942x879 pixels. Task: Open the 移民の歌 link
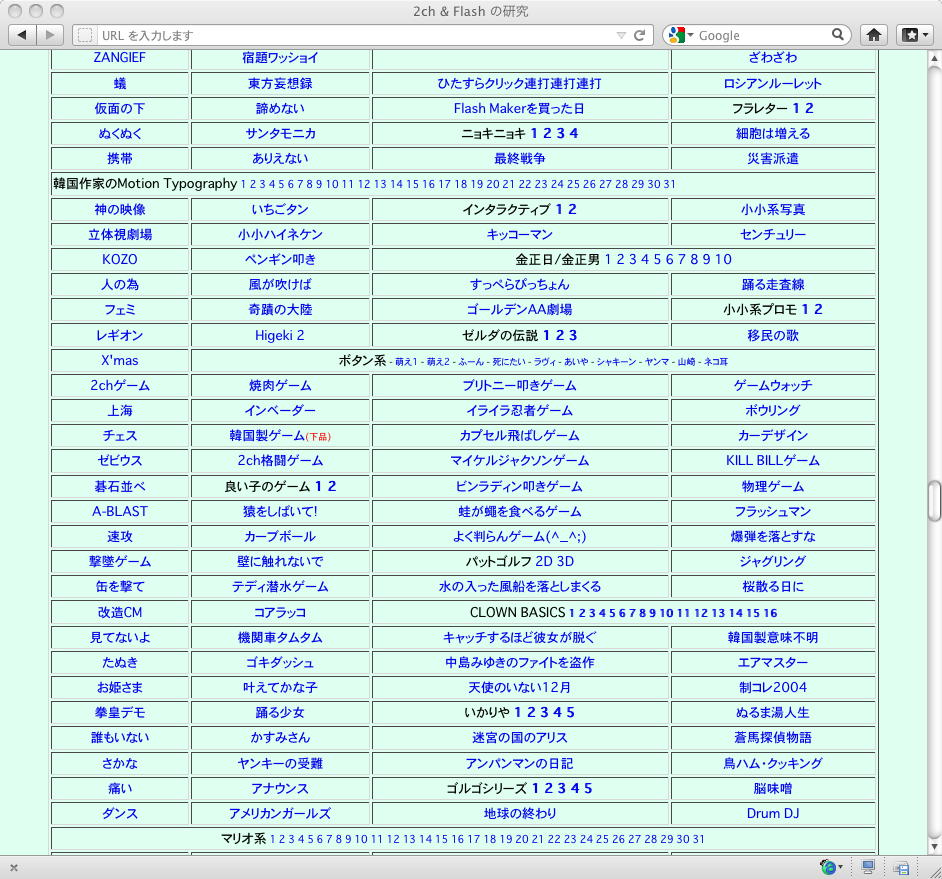[773, 335]
